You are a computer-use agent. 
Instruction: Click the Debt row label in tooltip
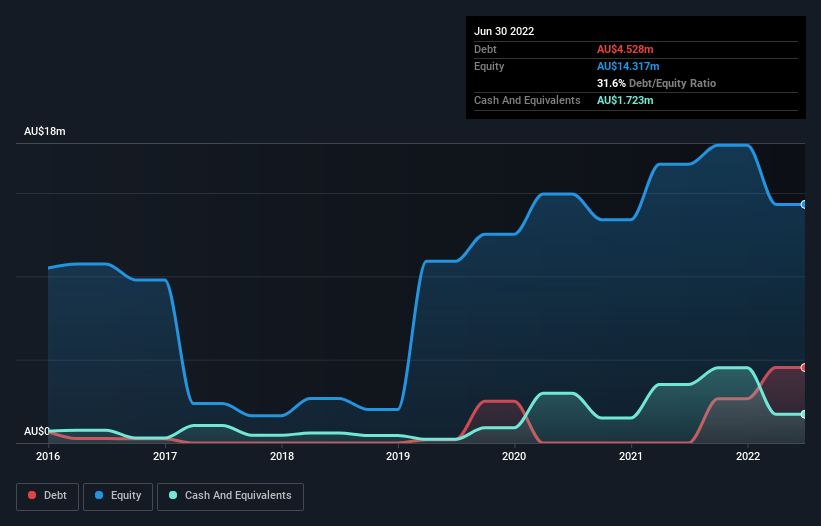(x=485, y=49)
